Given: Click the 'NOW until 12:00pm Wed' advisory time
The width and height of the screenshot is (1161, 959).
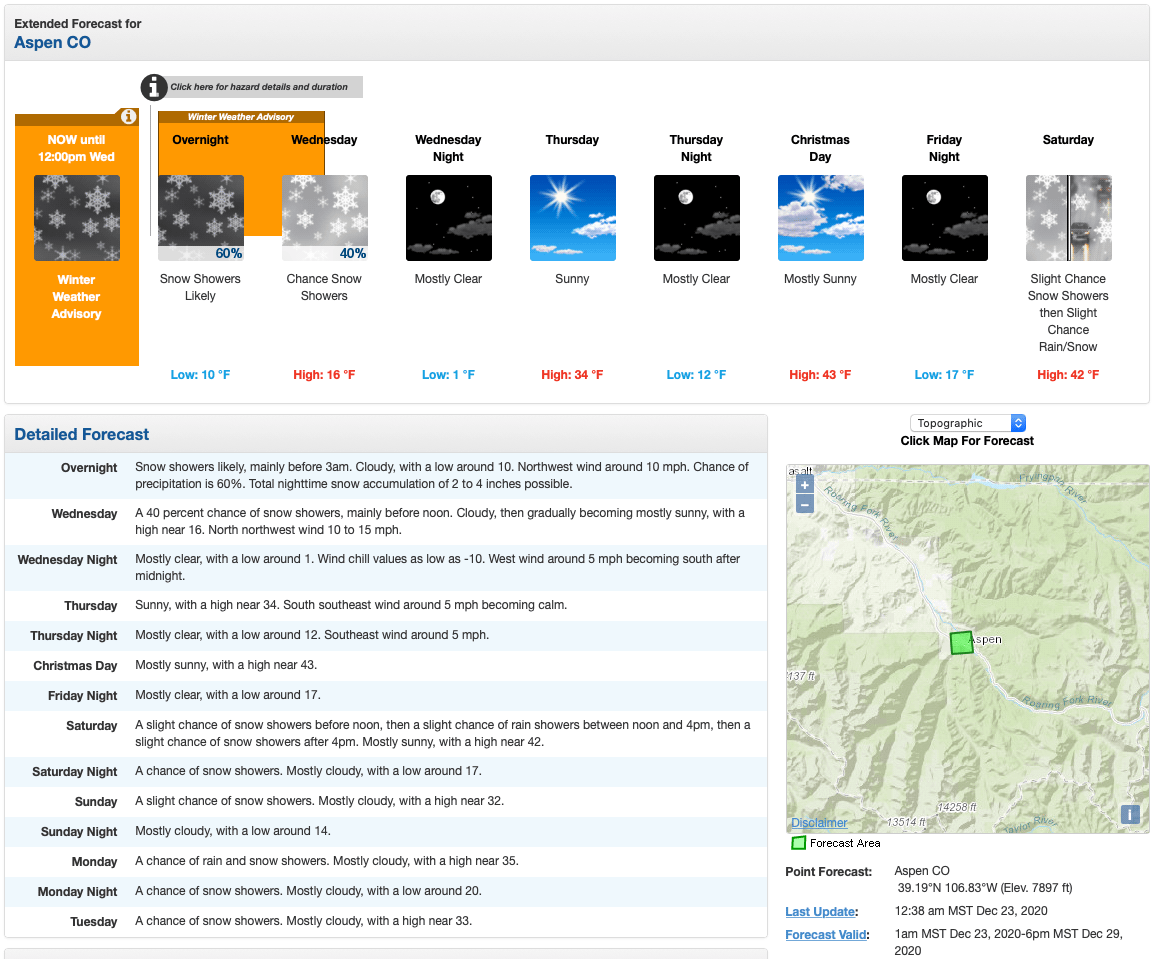Looking at the screenshot, I should pyautogui.click(x=76, y=148).
